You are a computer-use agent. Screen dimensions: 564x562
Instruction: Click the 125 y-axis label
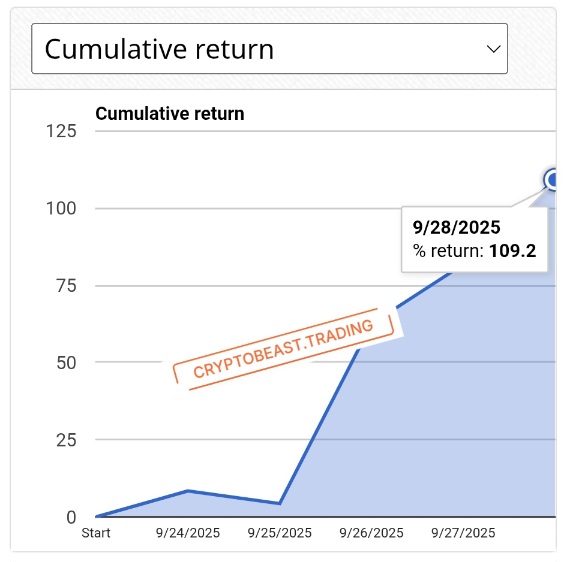click(x=61, y=131)
